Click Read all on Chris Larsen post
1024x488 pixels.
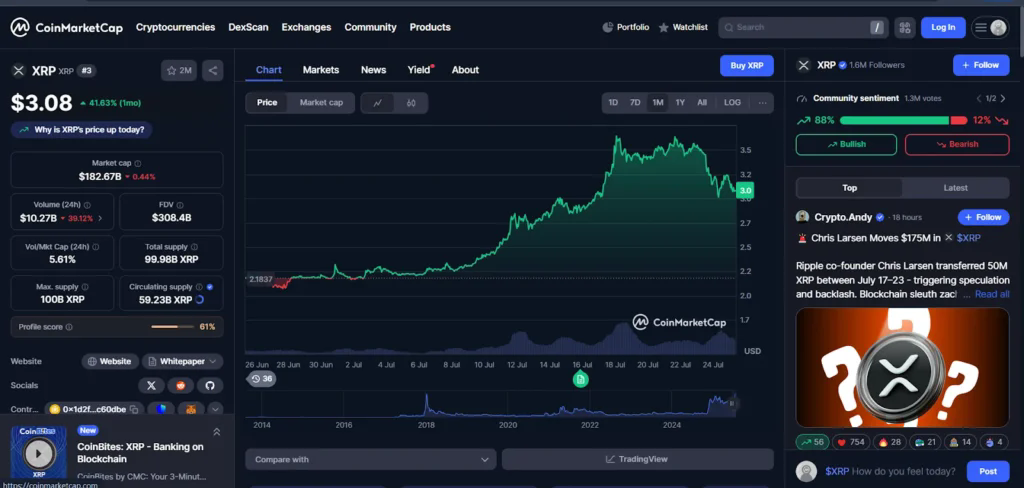(x=992, y=295)
